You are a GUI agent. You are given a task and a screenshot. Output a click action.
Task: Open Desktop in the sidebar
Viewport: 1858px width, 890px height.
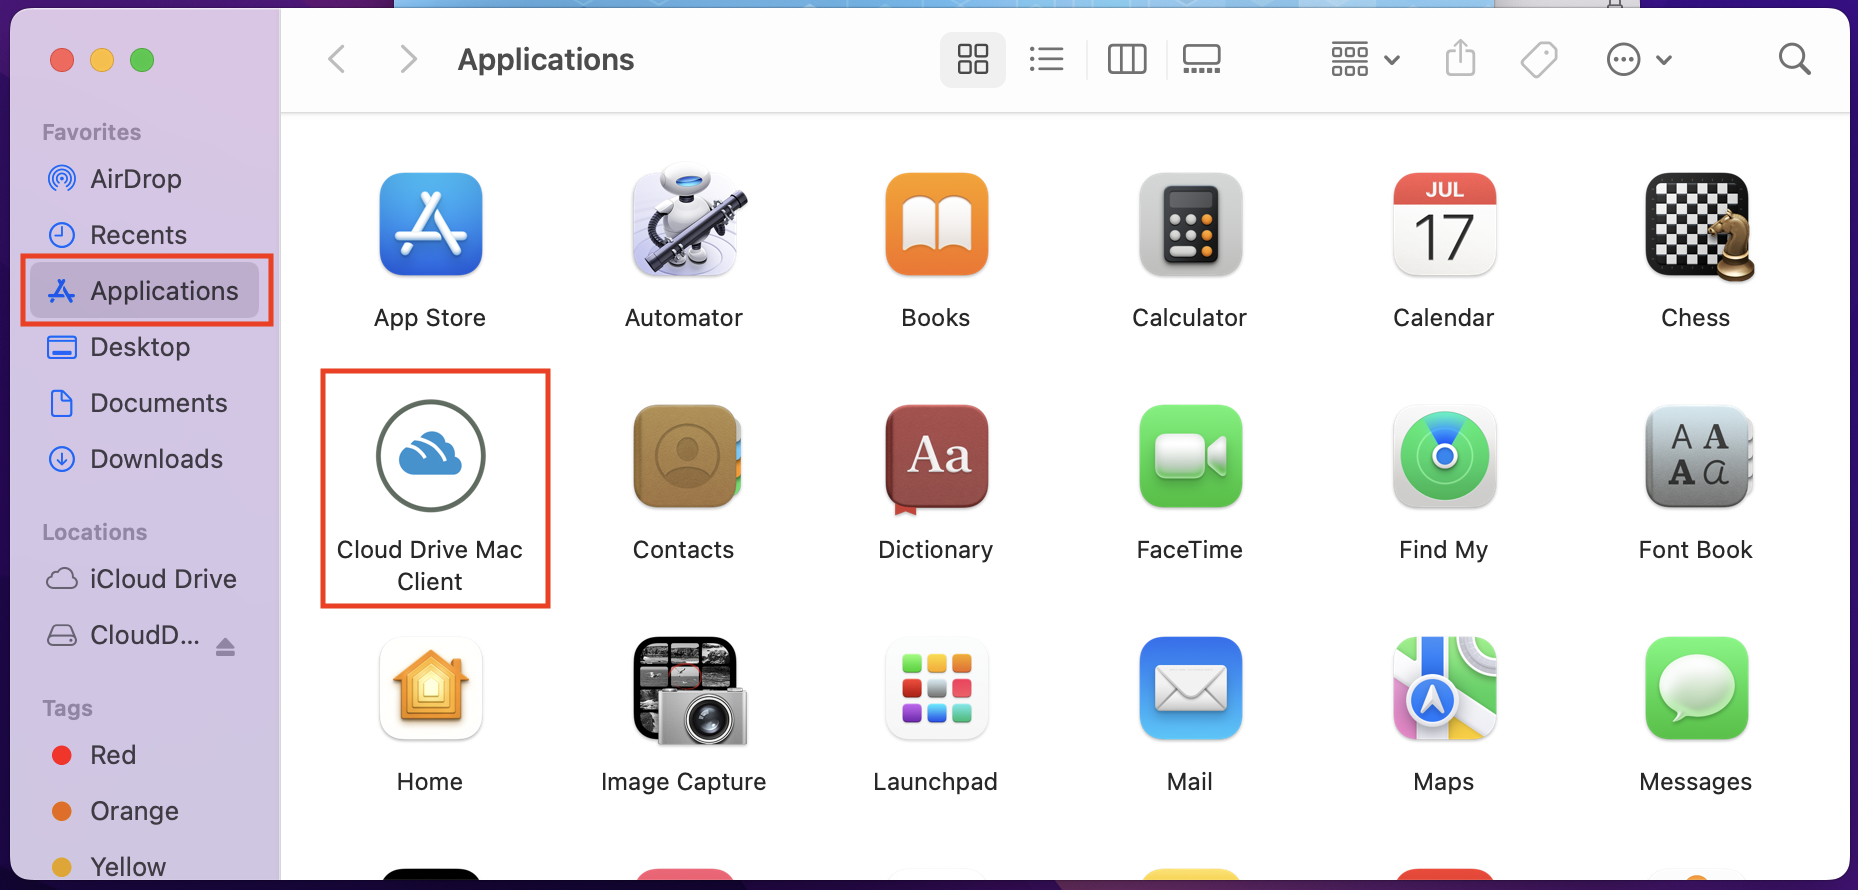pyautogui.click(x=145, y=347)
